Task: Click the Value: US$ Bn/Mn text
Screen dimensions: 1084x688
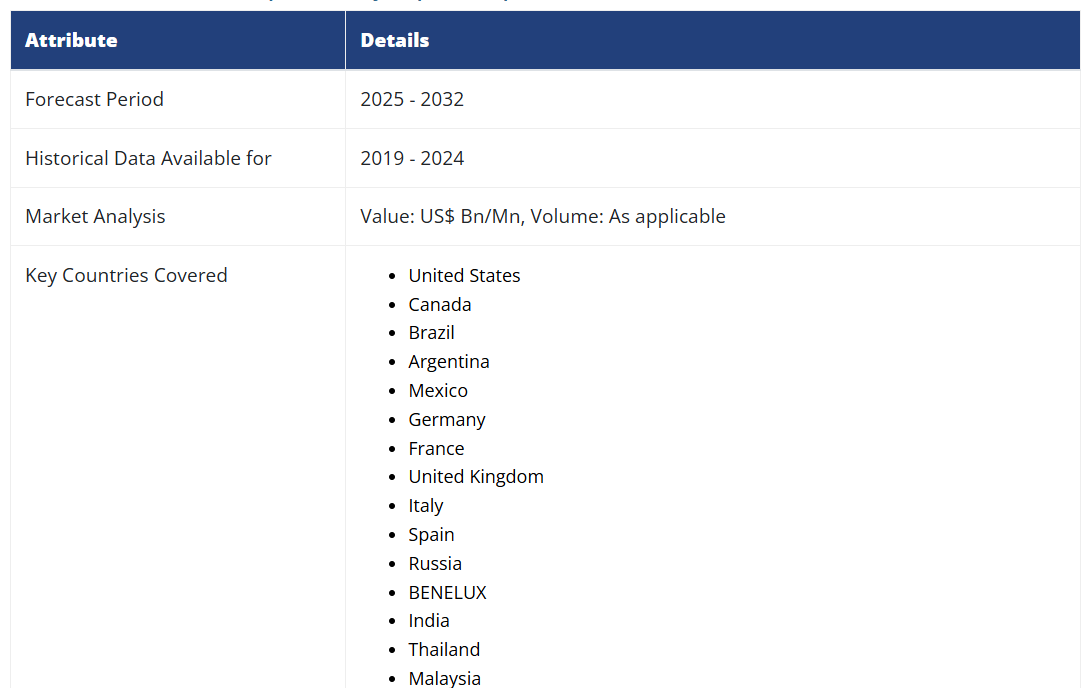Action: pos(441,216)
